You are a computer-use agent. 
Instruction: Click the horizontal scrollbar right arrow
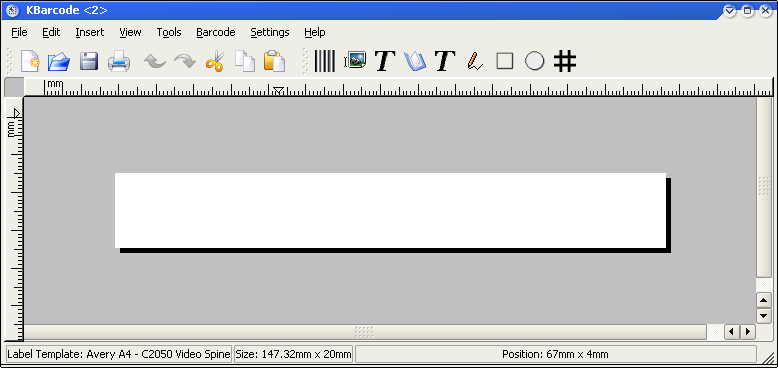pos(748,331)
